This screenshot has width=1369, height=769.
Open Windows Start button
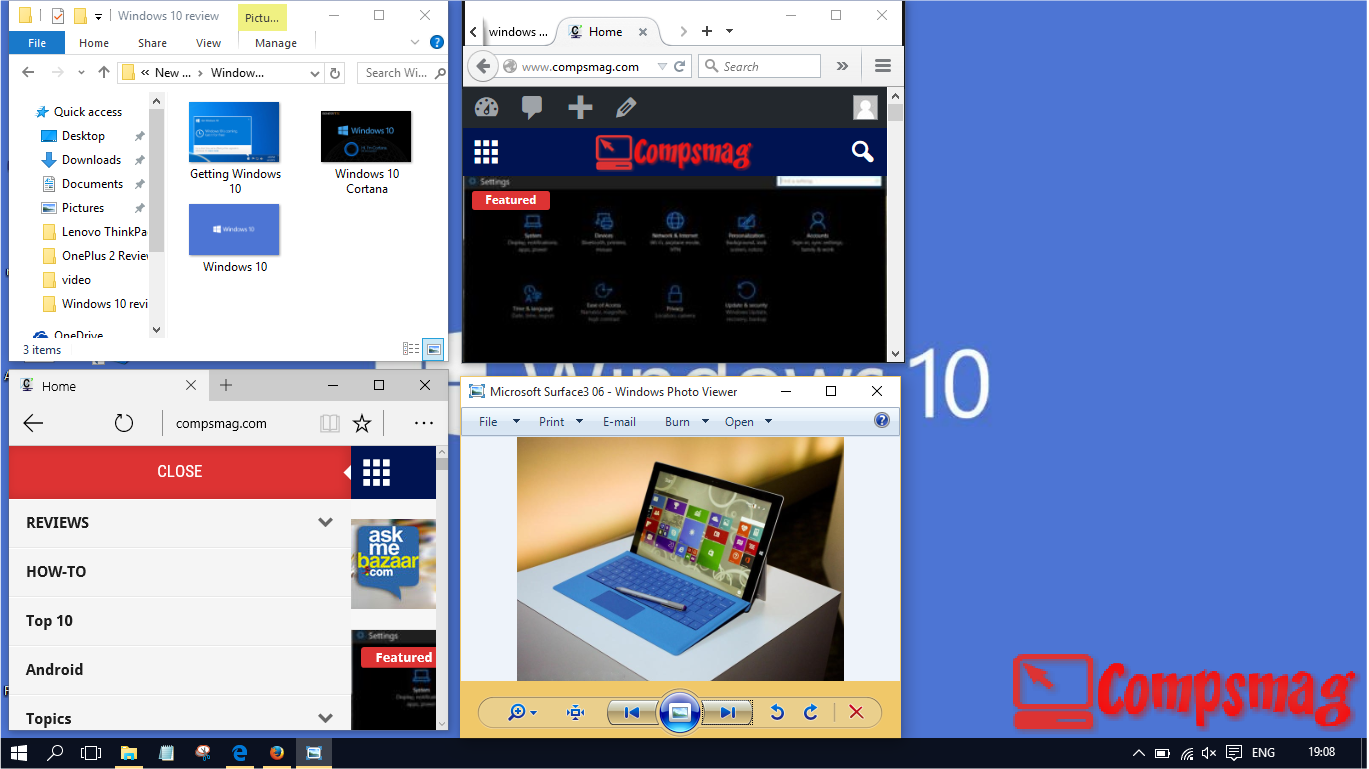pos(19,752)
